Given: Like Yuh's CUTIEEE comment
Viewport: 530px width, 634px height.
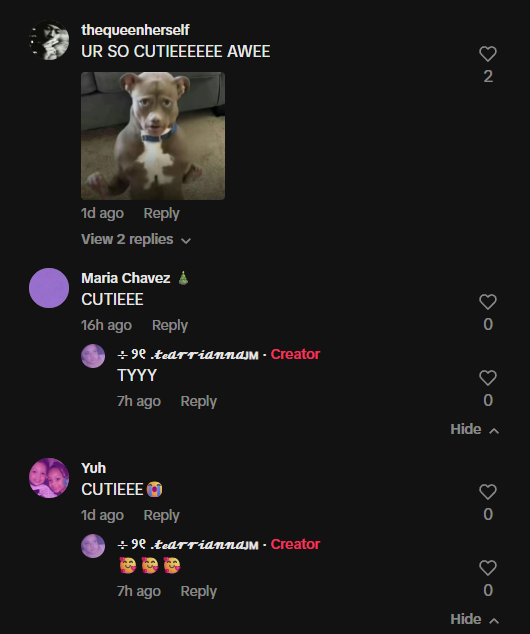Looking at the screenshot, I should click(x=488, y=492).
